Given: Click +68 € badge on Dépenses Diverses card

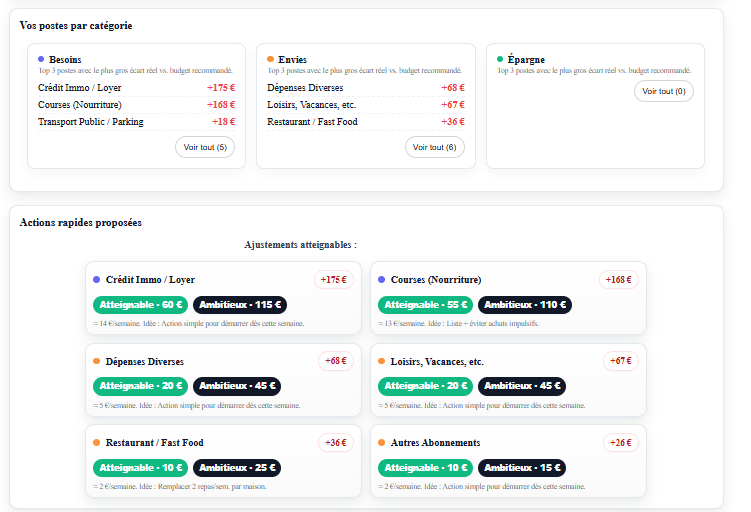Looking at the screenshot, I should pyautogui.click(x=335, y=361).
